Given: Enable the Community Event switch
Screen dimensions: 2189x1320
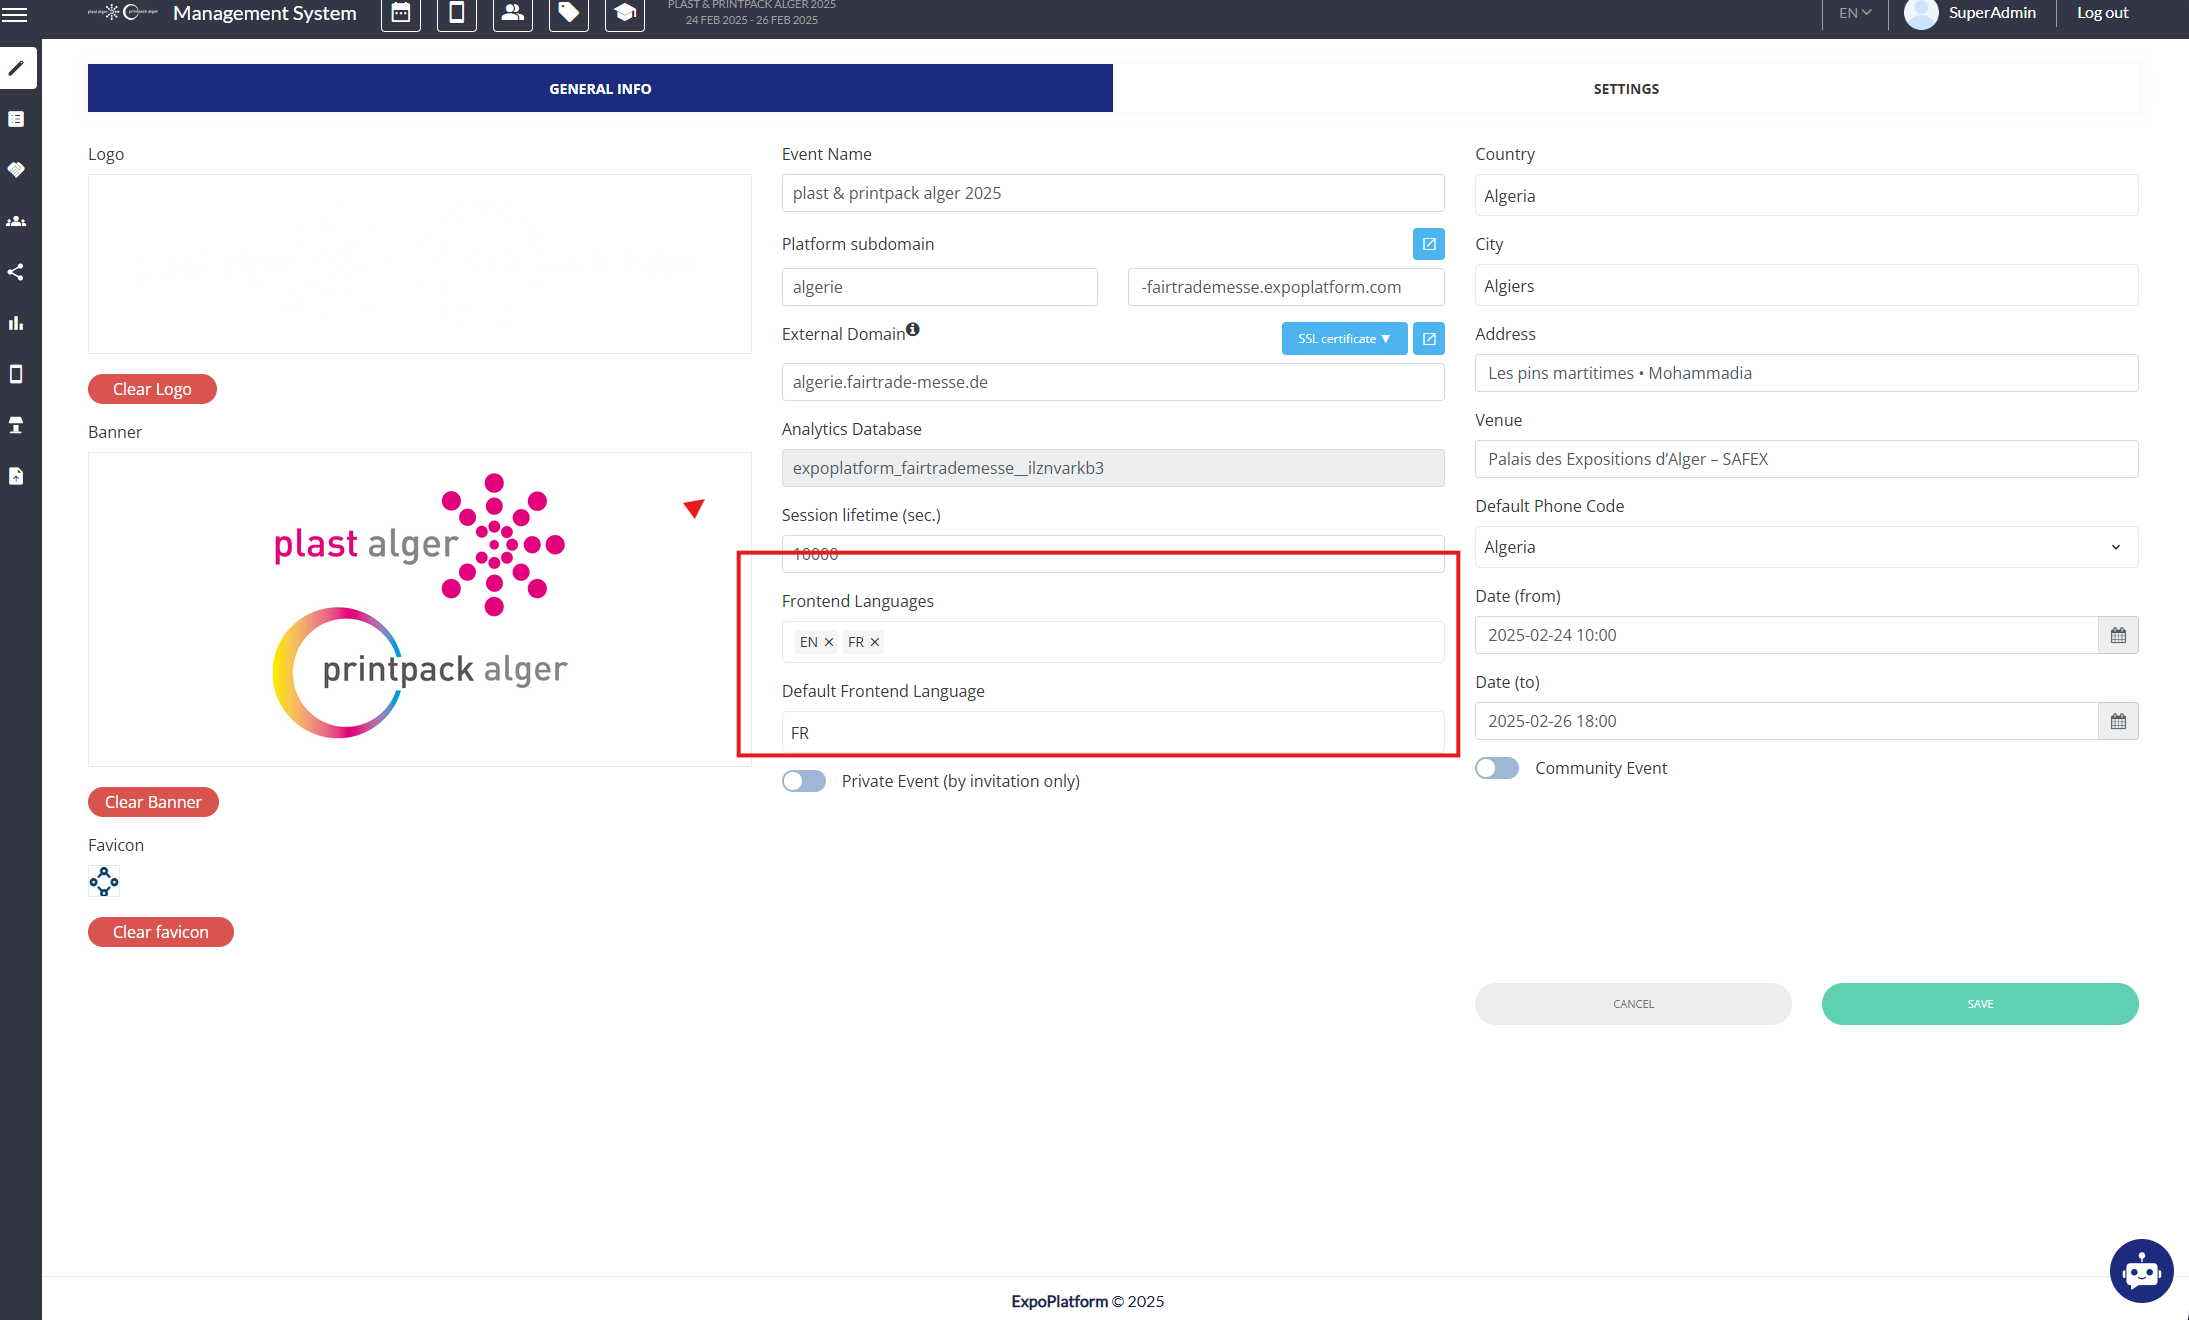Looking at the screenshot, I should 1497,768.
